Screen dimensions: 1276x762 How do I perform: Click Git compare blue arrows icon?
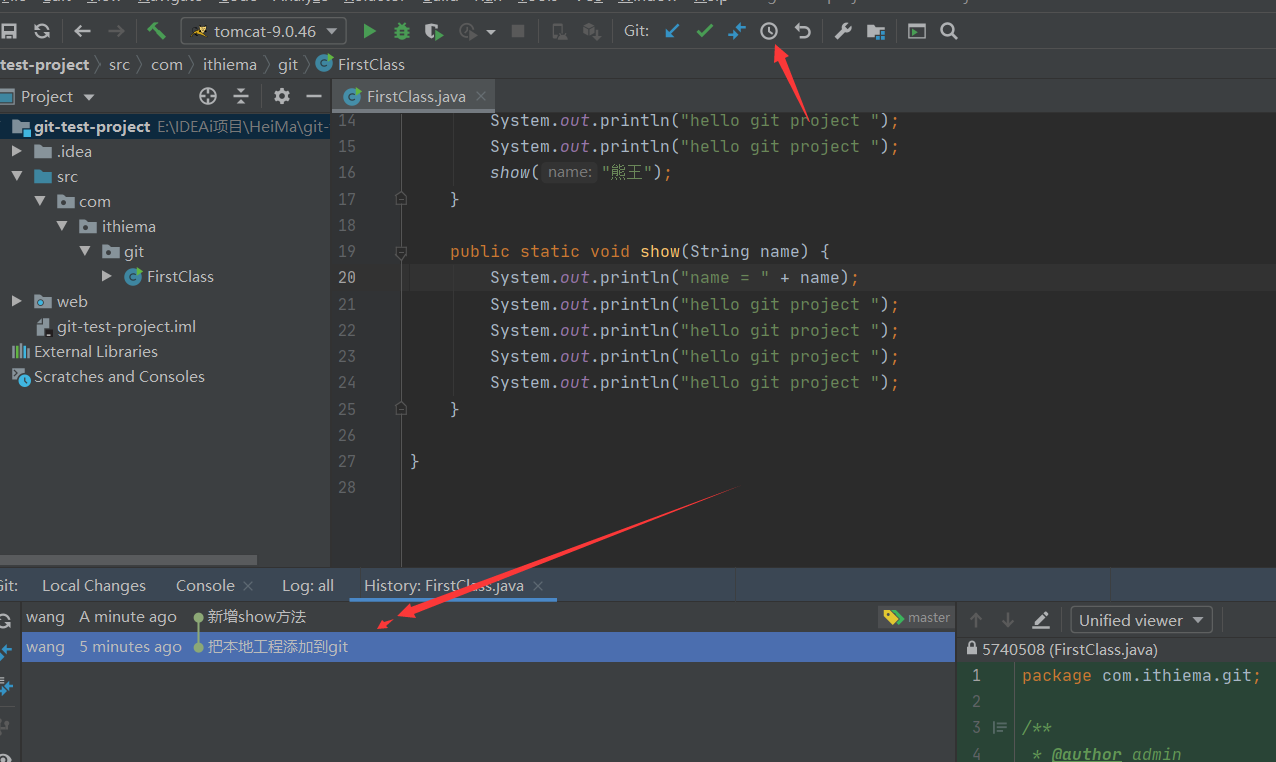(x=737, y=31)
